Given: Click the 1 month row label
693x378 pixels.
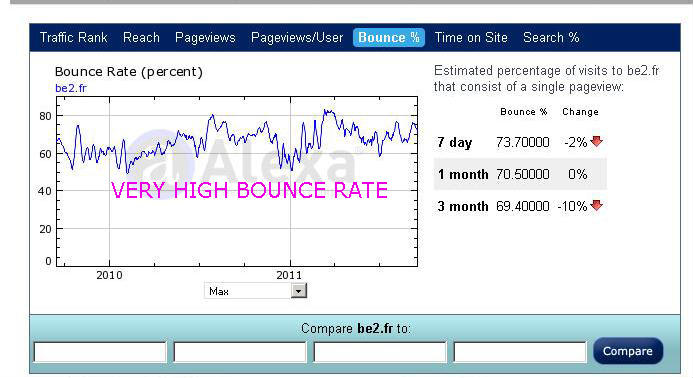Looking at the screenshot, I should point(463,174).
